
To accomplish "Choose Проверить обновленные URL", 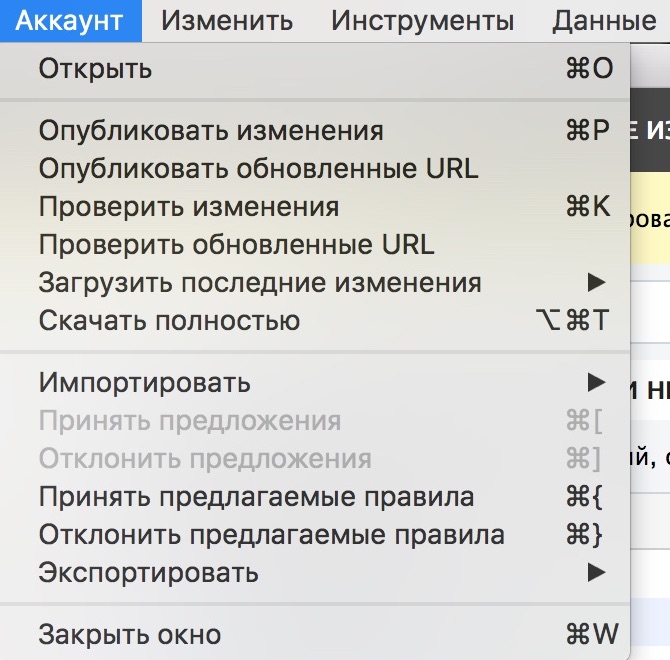I will (x=315, y=245).
